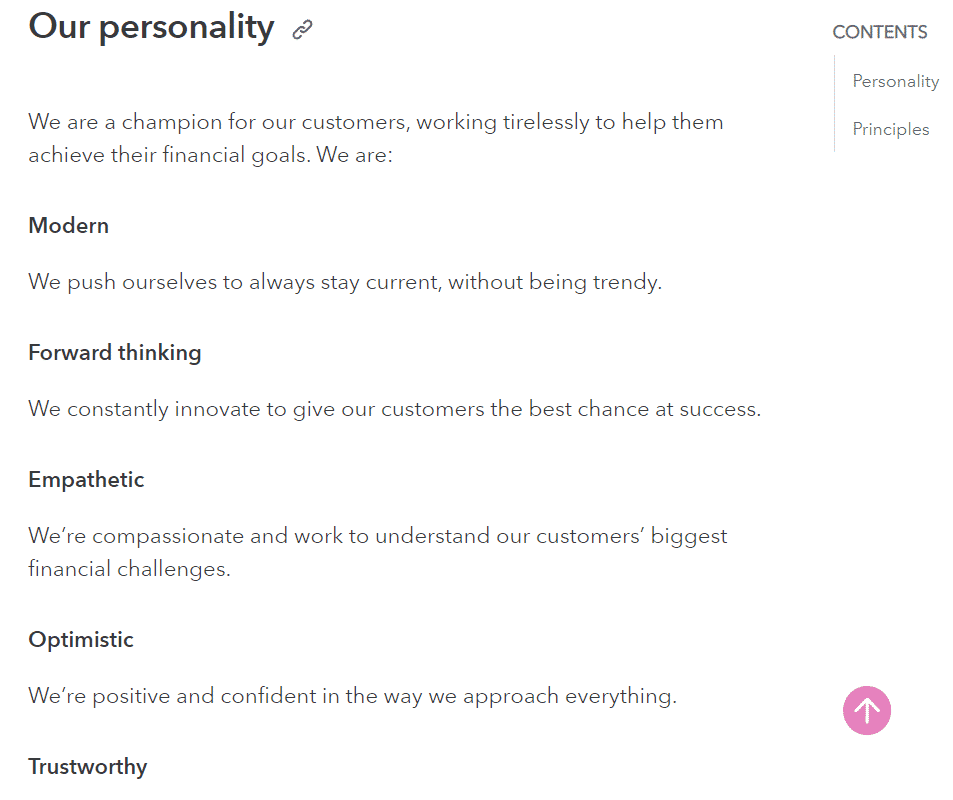
Task: Click the sentence about being positive and confident
Action: [x=353, y=696]
